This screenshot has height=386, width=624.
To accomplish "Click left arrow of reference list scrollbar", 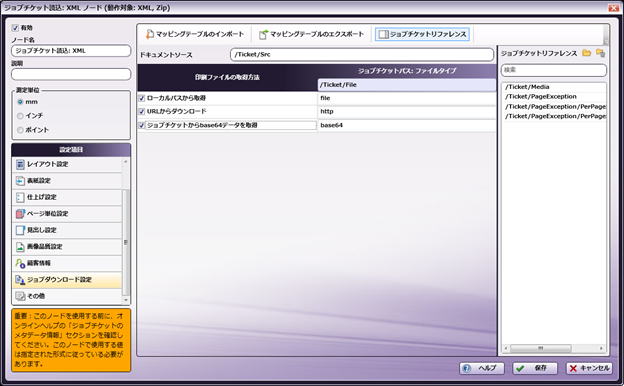I will pos(506,348).
